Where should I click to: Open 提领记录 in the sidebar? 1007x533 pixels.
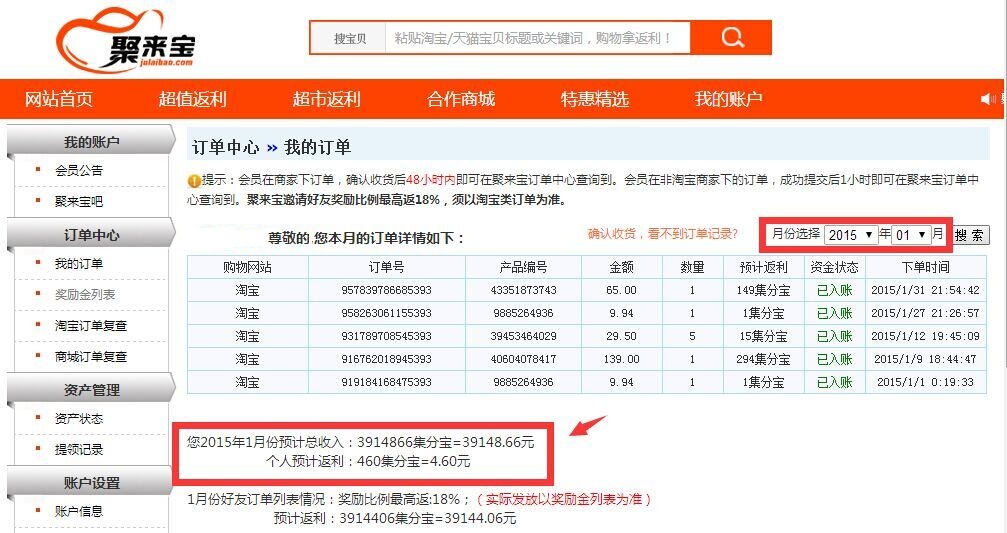[79, 450]
